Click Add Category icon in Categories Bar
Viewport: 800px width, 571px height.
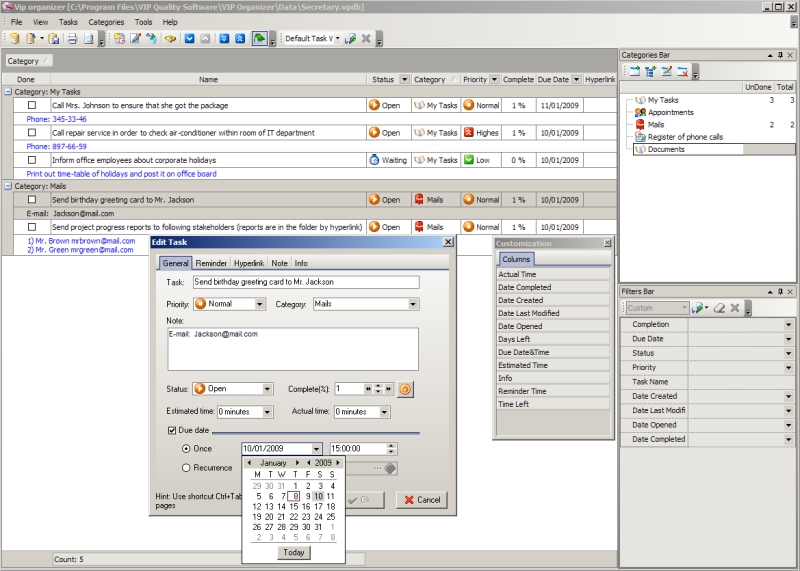pos(634,71)
